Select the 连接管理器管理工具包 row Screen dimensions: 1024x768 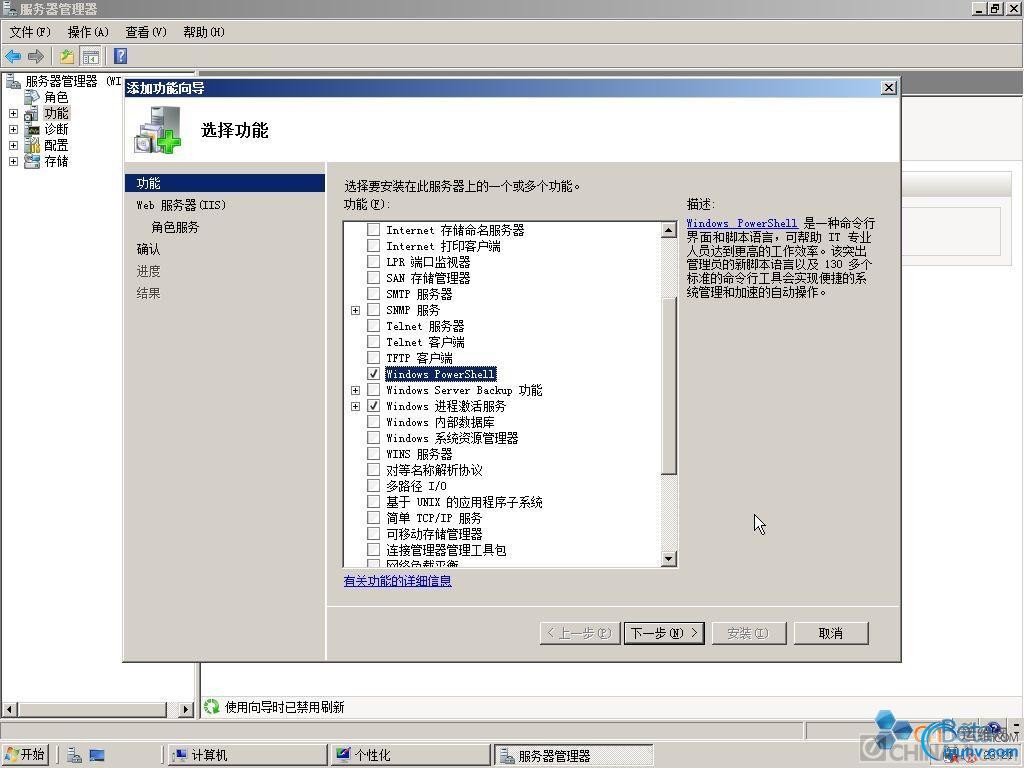(446, 550)
